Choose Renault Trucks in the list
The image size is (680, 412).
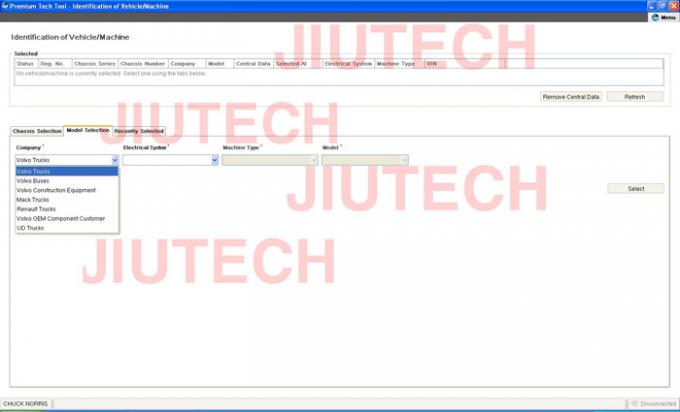point(67,209)
